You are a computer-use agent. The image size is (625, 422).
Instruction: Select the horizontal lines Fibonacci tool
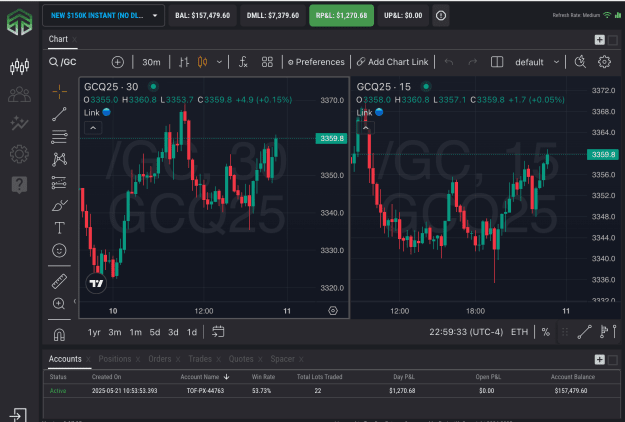pyautogui.click(x=59, y=137)
